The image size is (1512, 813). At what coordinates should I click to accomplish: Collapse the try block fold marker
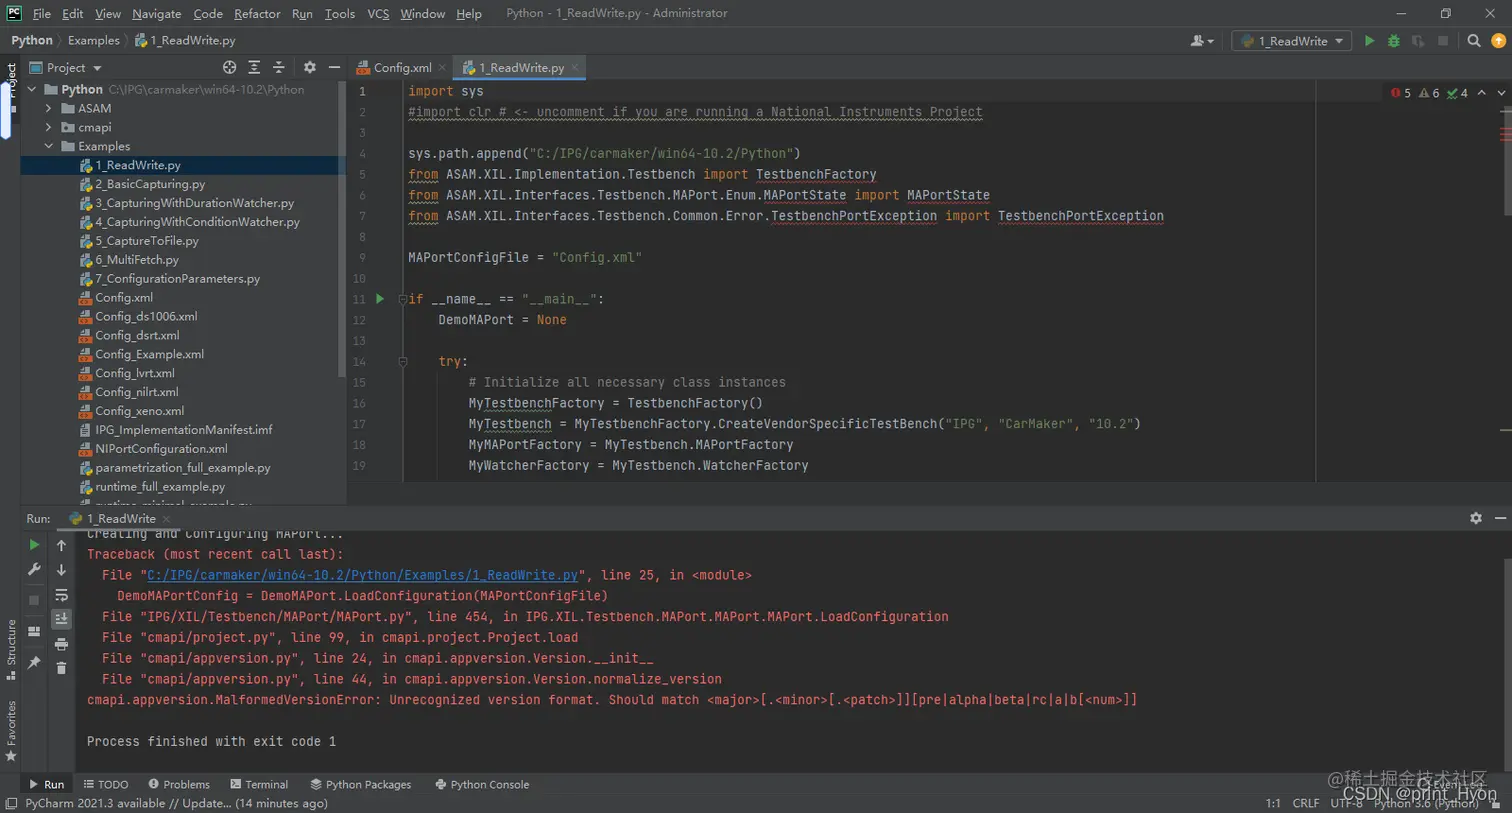(403, 362)
